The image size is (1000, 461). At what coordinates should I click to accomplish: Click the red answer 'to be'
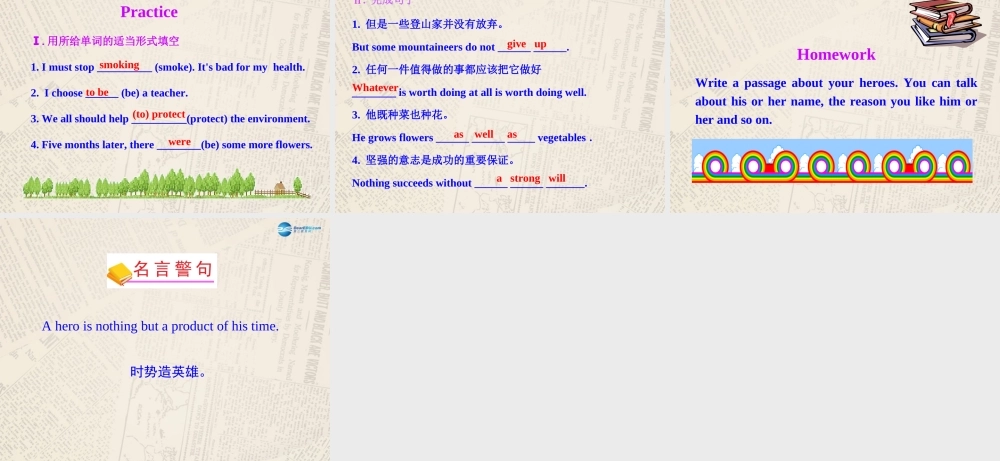[x=97, y=92]
